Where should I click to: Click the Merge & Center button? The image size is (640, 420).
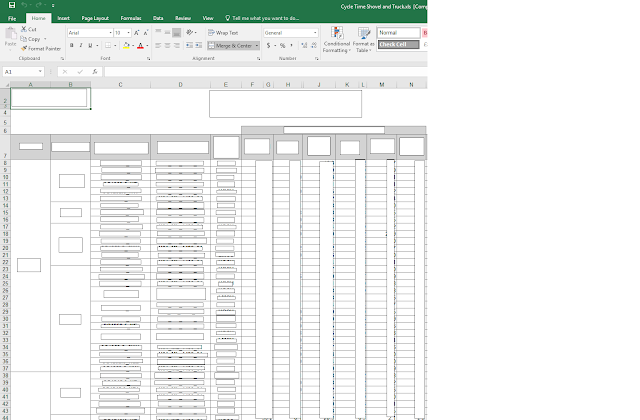tap(230, 45)
